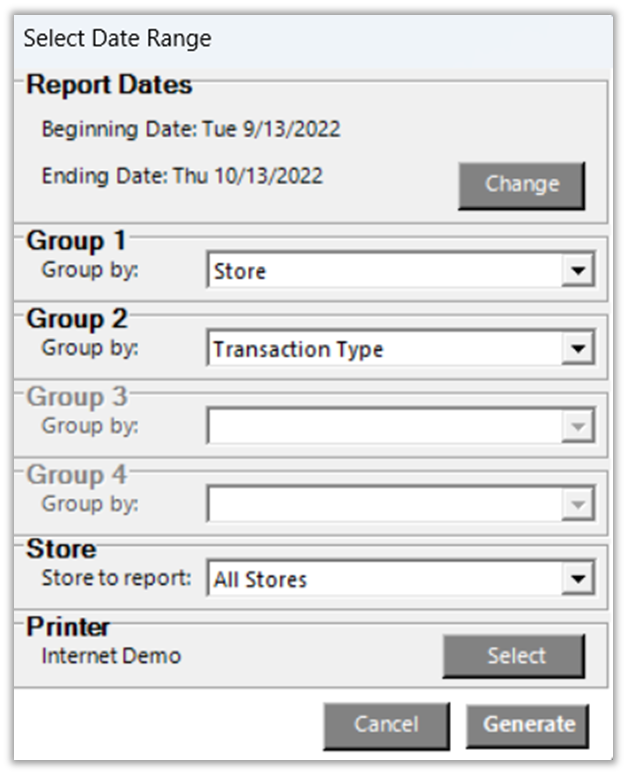The width and height of the screenshot is (627, 775).
Task: Click the Select Date Range title bar
Action: click(x=117, y=39)
